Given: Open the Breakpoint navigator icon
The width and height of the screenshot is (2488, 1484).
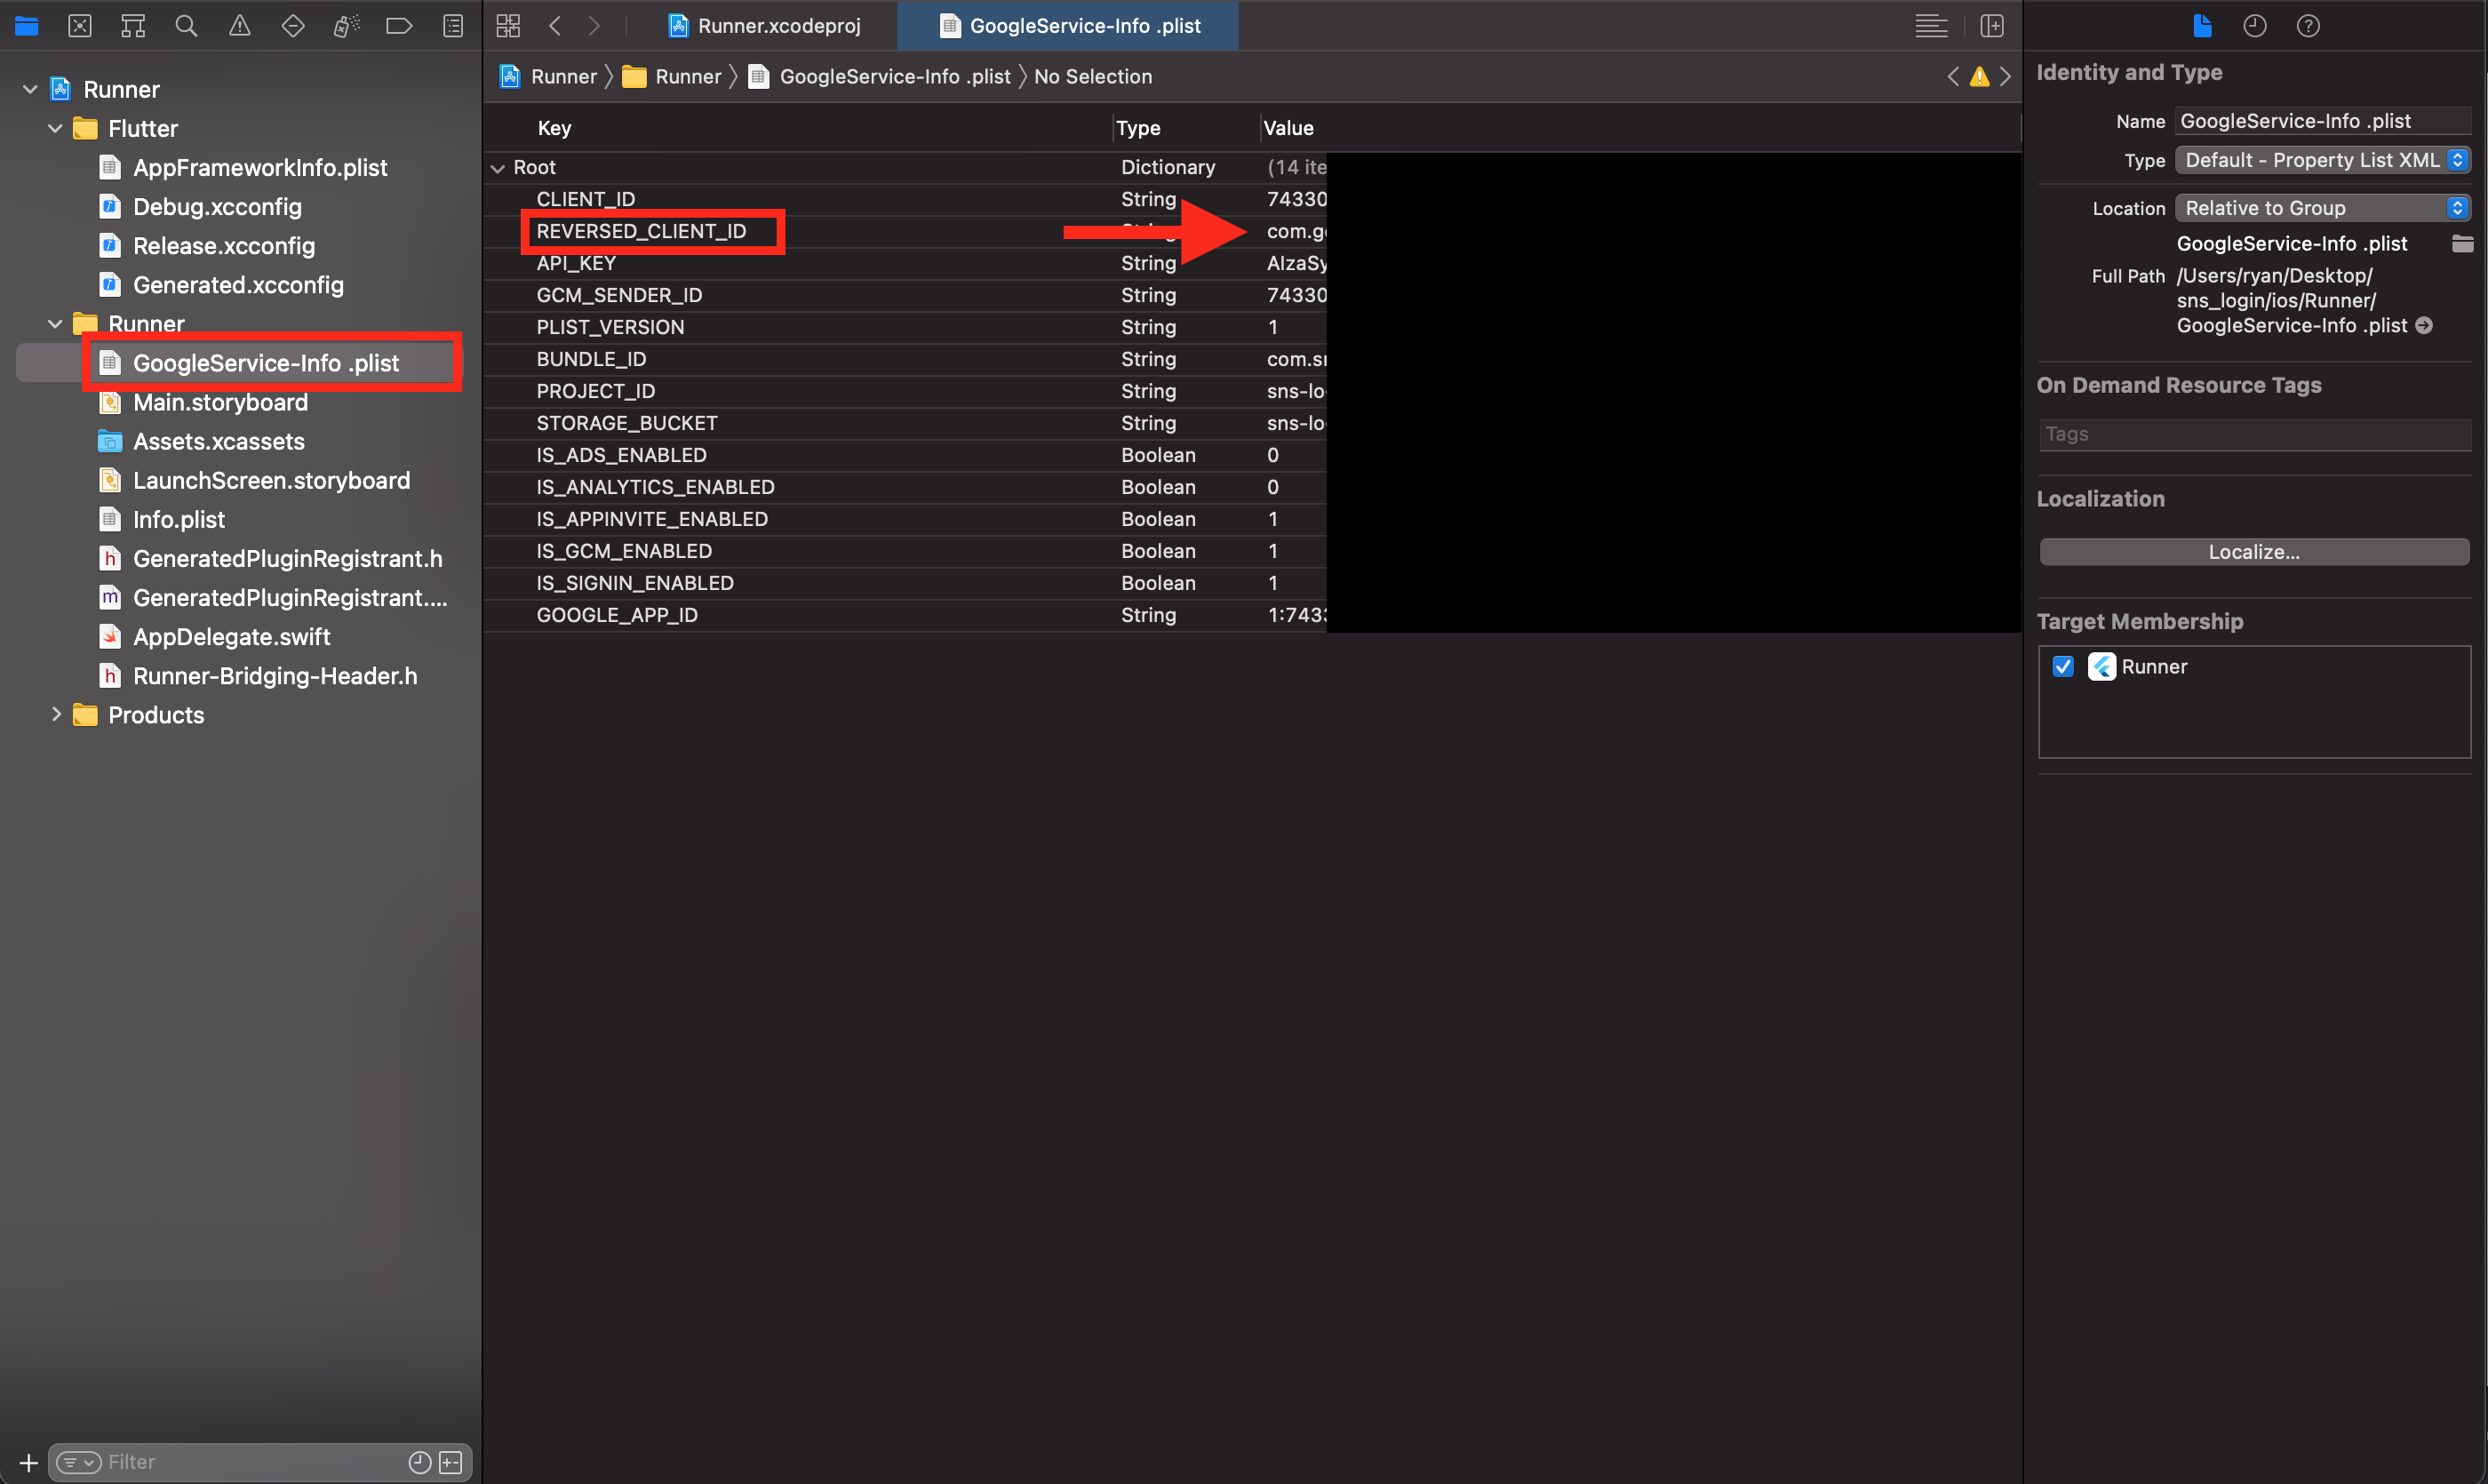Looking at the screenshot, I should (x=399, y=26).
